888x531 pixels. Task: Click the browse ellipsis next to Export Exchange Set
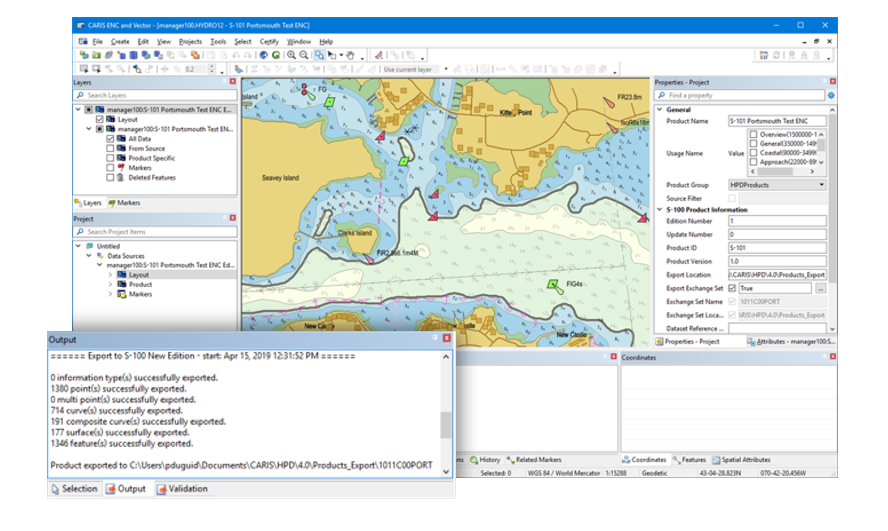pyautogui.click(x=820, y=288)
